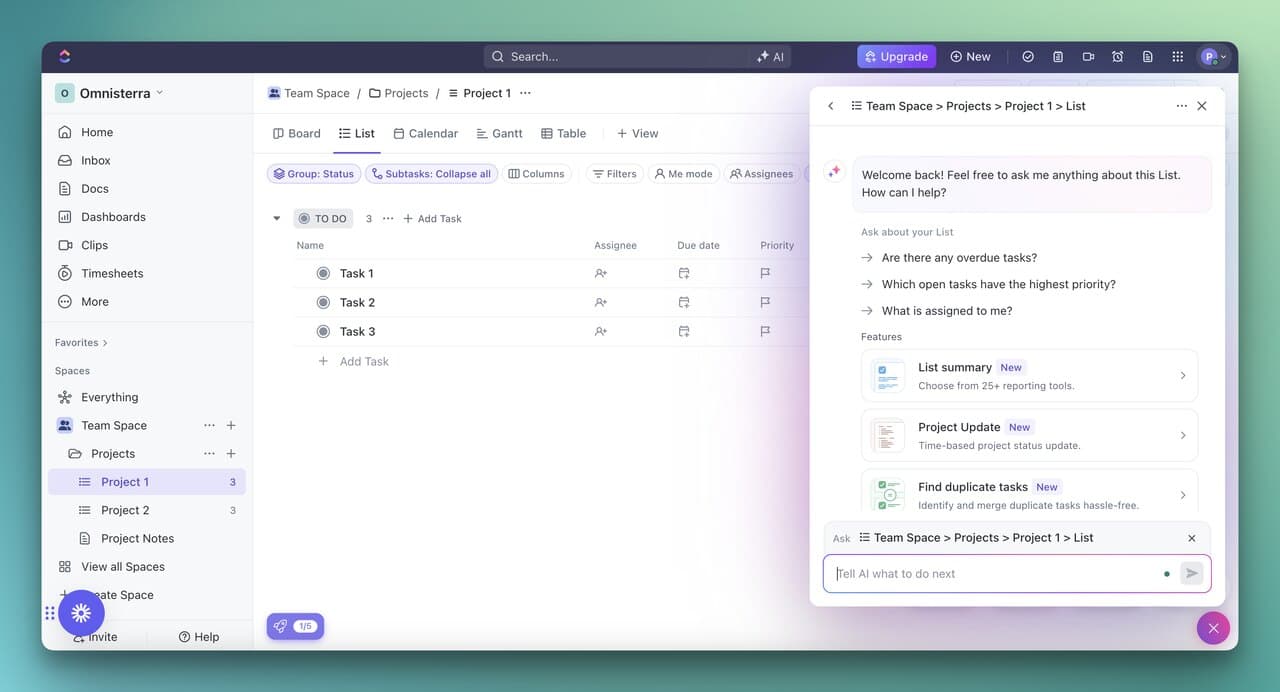Open Project Notes in the sidebar
Screen dimensions: 1280x692
pyautogui.click(x=147, y=538)
